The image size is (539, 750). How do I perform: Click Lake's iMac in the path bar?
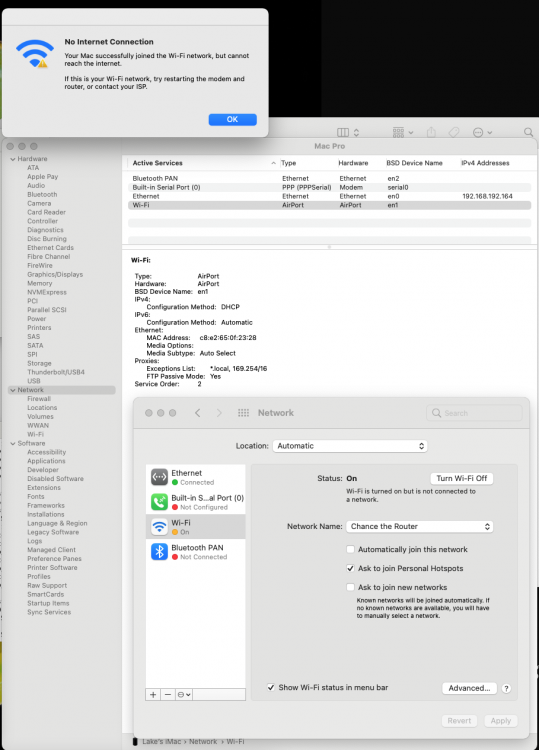click(x=161, y=741)
